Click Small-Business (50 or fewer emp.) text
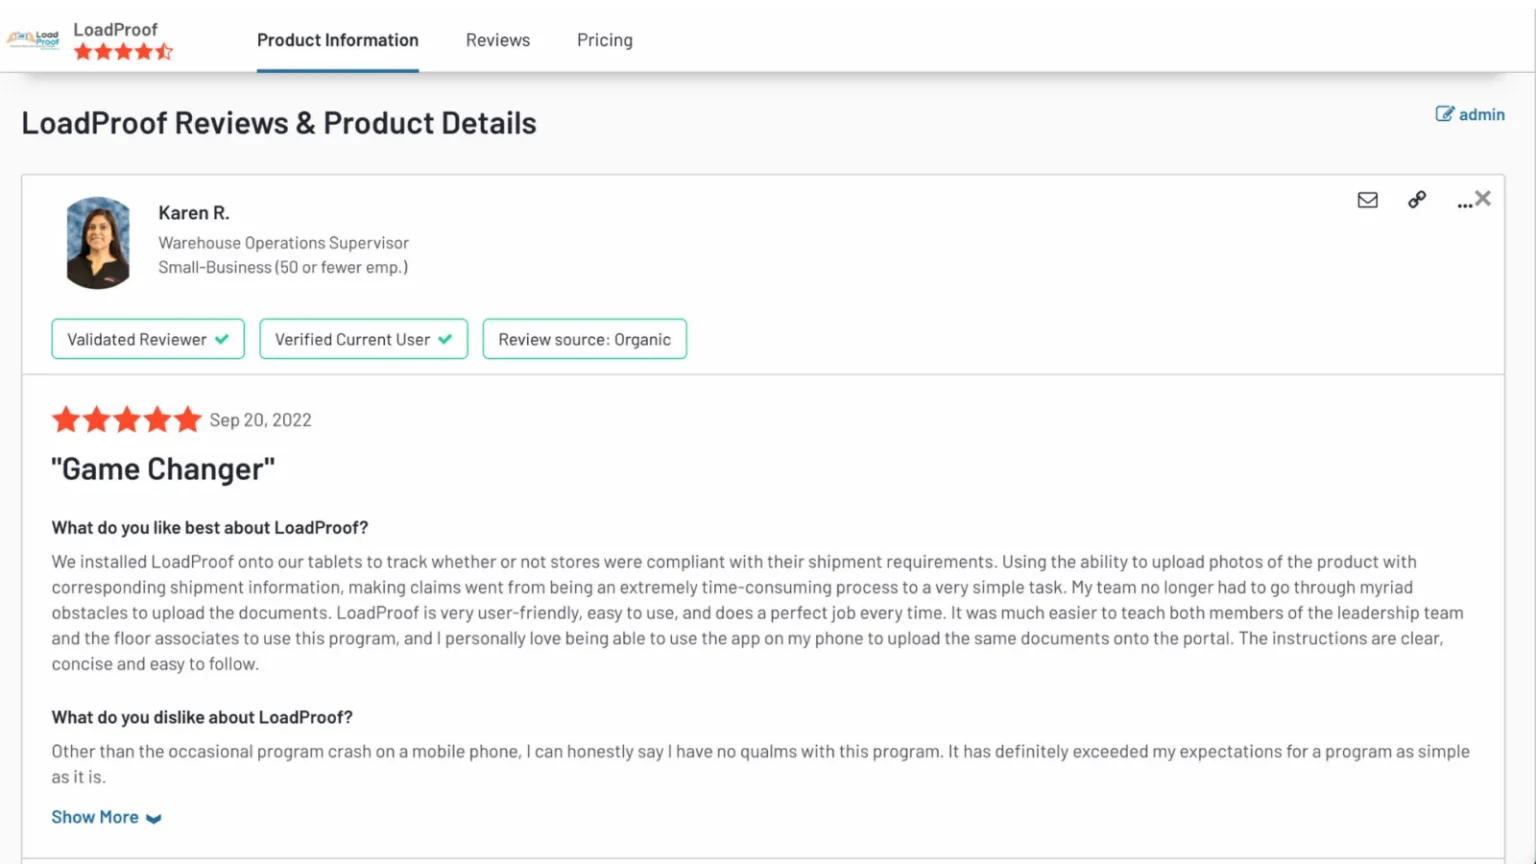Screen dimensions: 1536x864 [283, 267]
